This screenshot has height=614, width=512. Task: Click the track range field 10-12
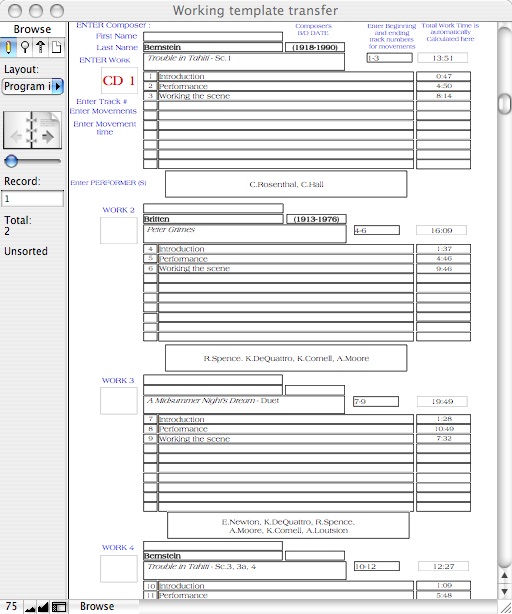click(377, 566)
